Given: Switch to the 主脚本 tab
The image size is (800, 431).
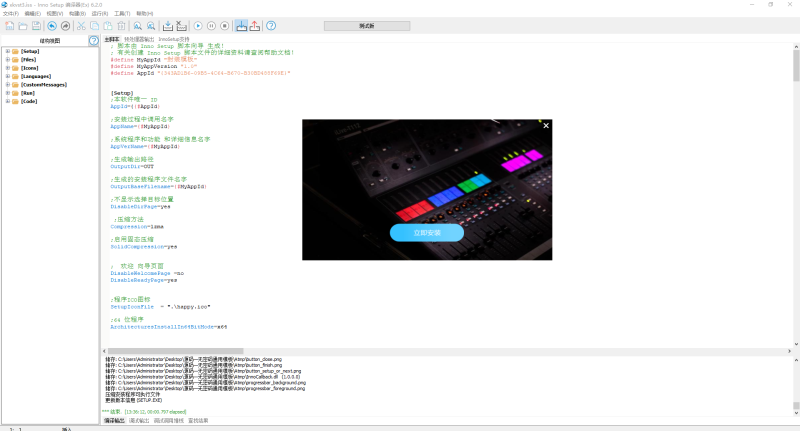Looking at the screenshot, I should pos(112,39).
